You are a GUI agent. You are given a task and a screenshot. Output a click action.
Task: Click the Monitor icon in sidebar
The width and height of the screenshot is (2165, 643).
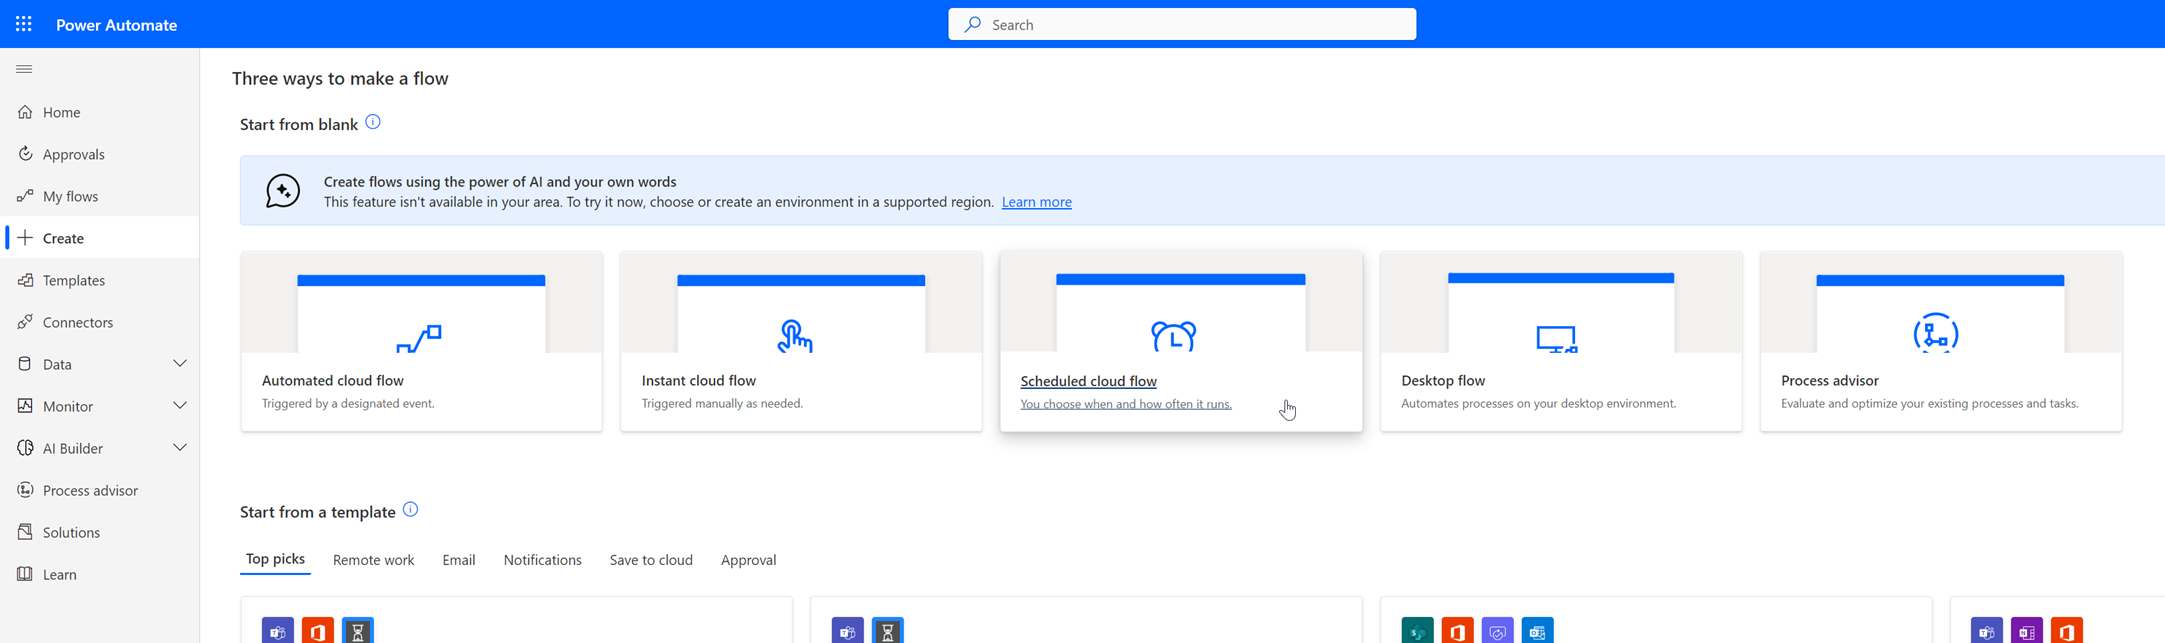tap(25, 406)
